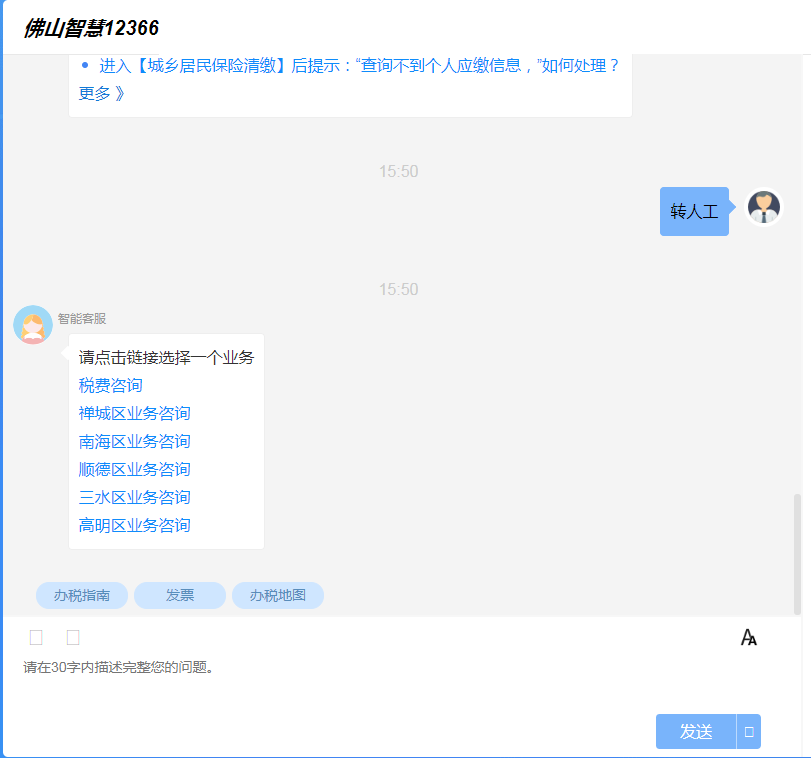Click the font size adjust icon

[748, 637]
